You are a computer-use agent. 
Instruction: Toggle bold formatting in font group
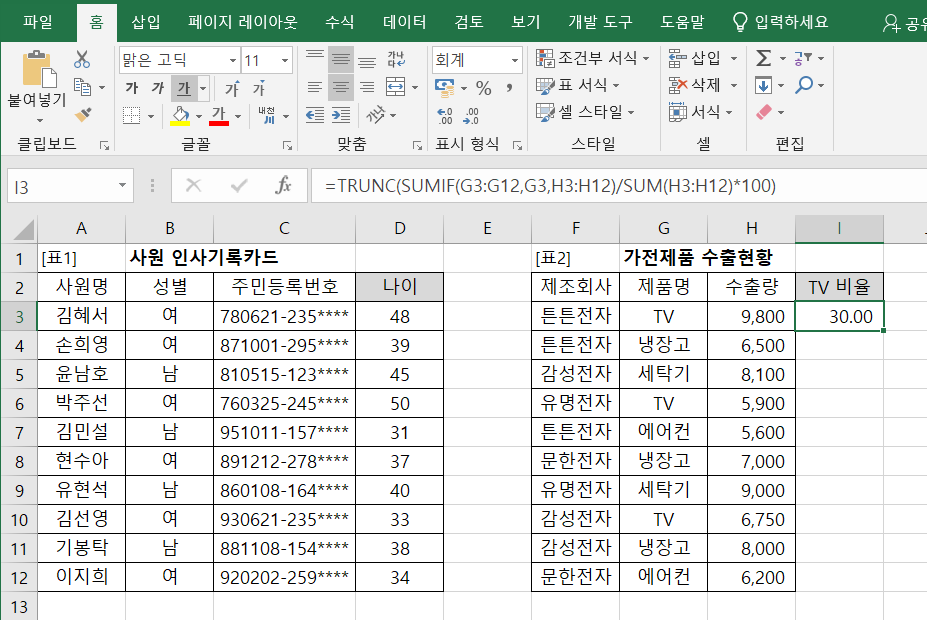(131, 88)
